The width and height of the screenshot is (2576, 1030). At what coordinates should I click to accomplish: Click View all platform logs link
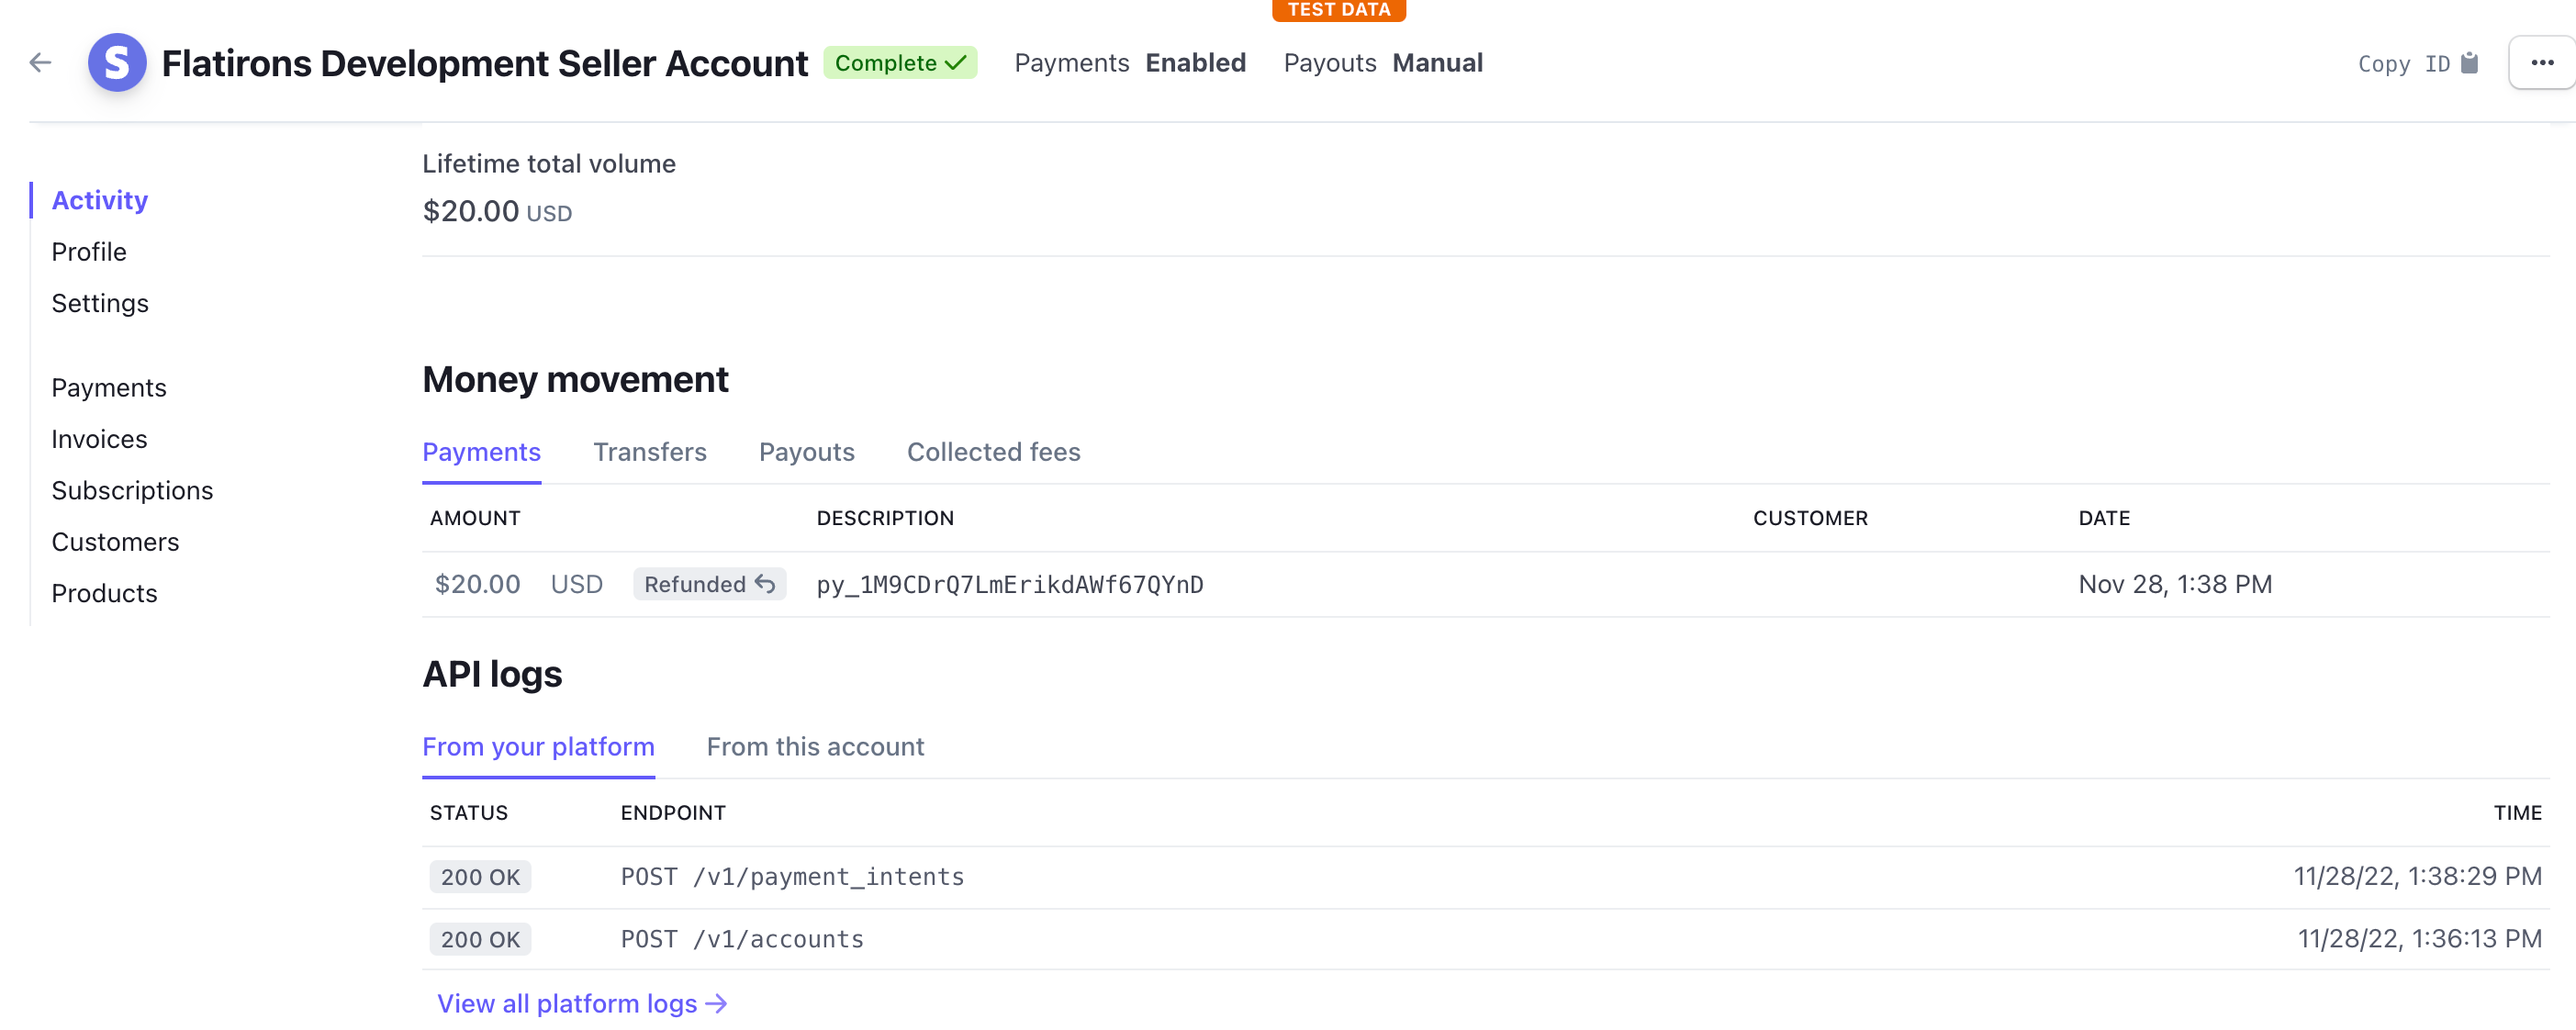click(580, 1002)
